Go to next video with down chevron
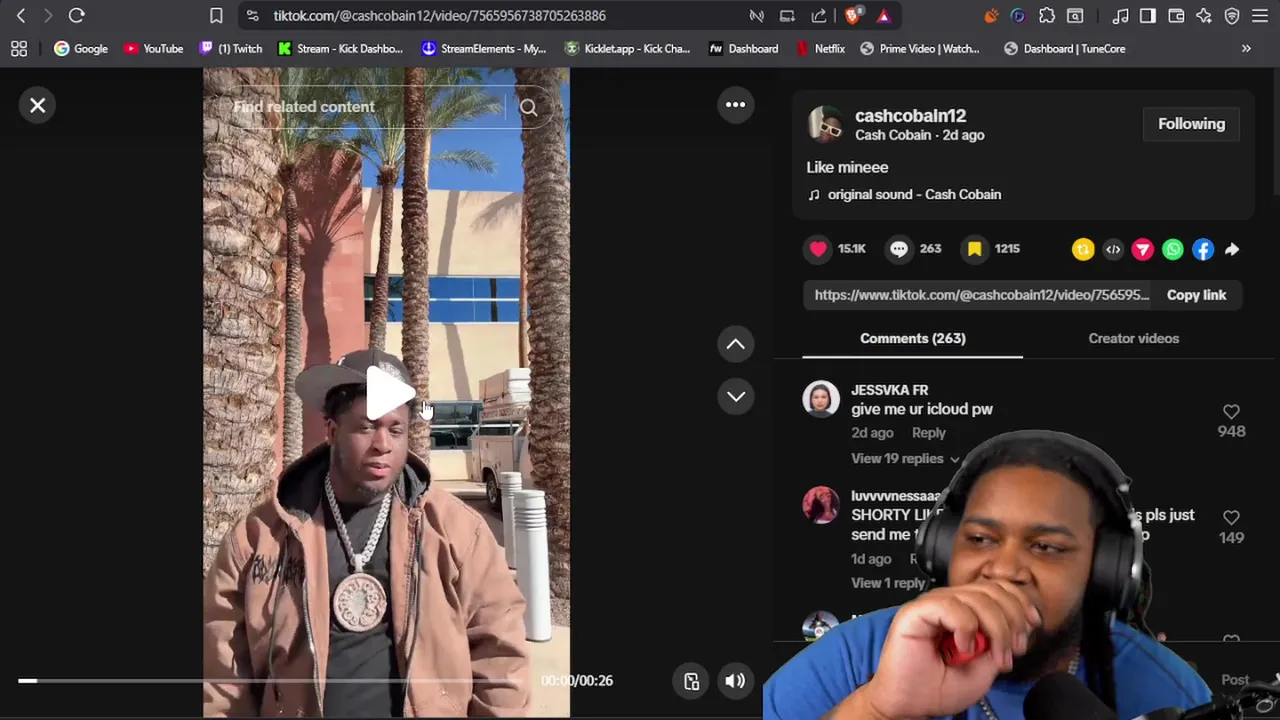The width and height of the screenshot is (1280, 720). pyautogui.click(x=735, y=396)
